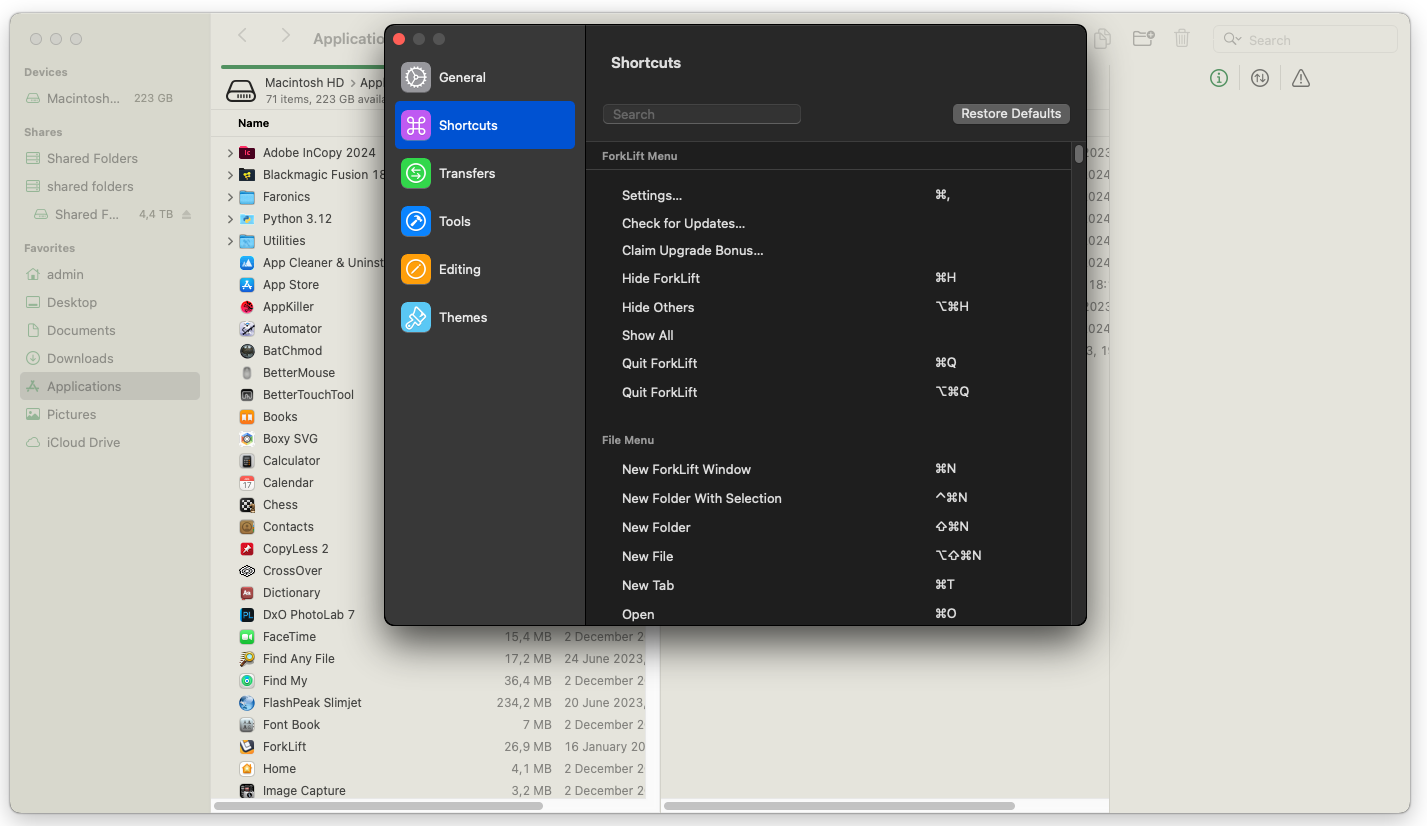Click the Shortcuts list vertical scrollbar
The height and width of the screenshot is (826, 1427).
(1078, 155)
